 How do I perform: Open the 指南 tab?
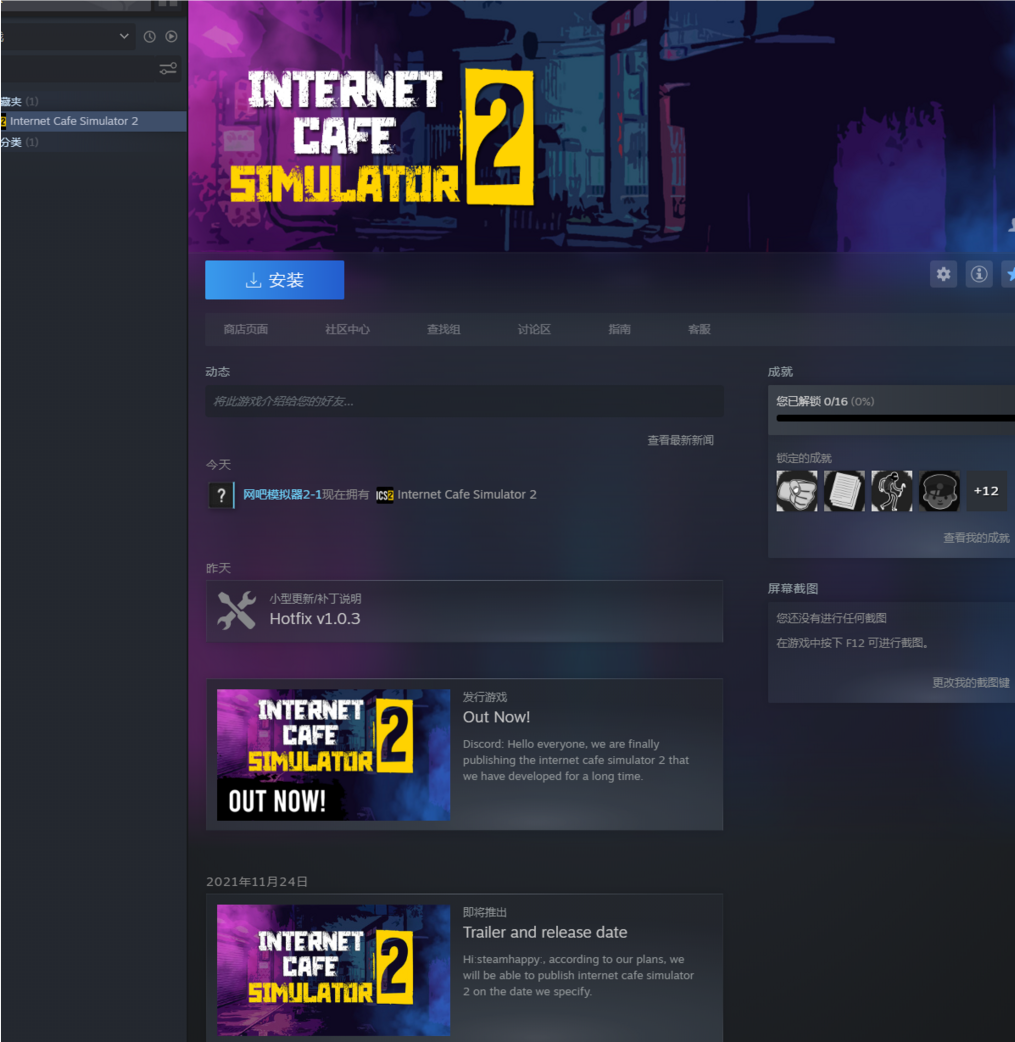(x=620, y=330)
